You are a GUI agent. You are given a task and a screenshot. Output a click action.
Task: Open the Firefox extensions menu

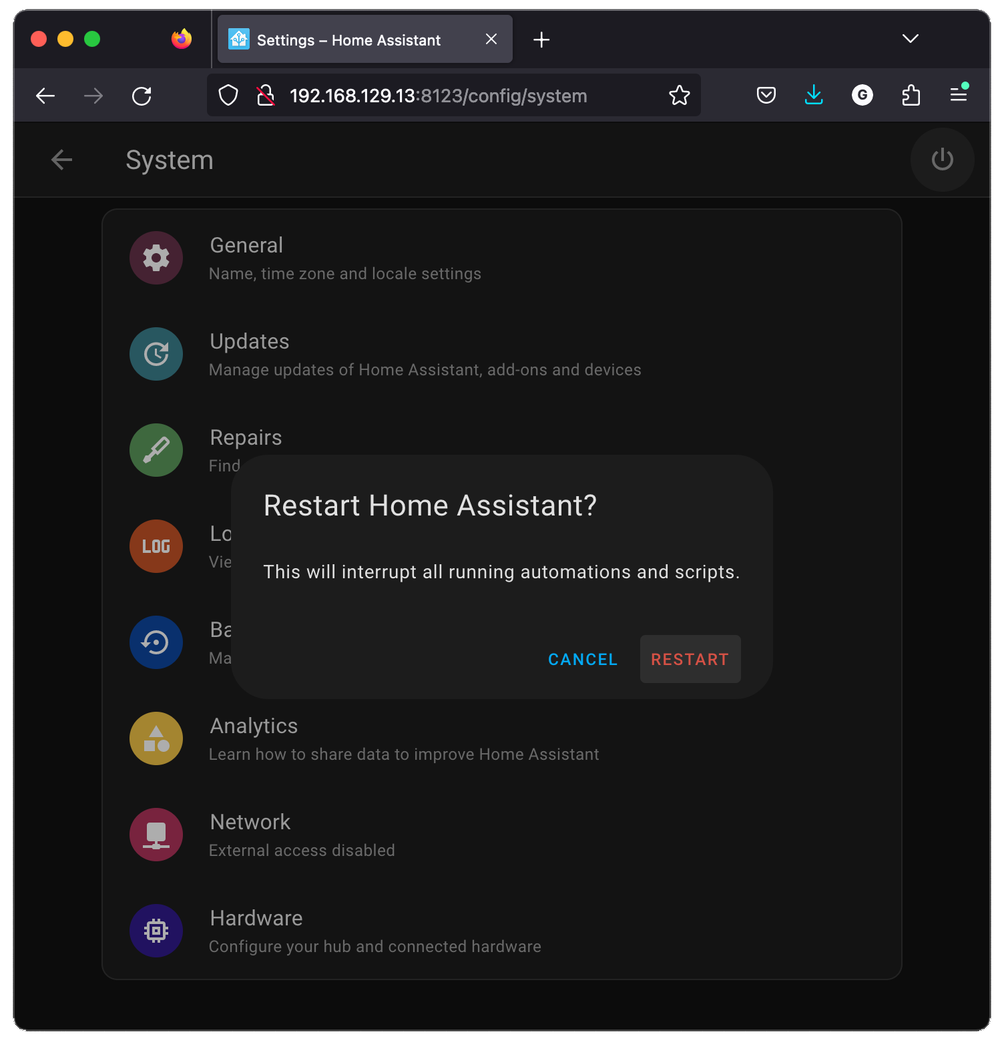pyautogui.click(x=911, y=95)
